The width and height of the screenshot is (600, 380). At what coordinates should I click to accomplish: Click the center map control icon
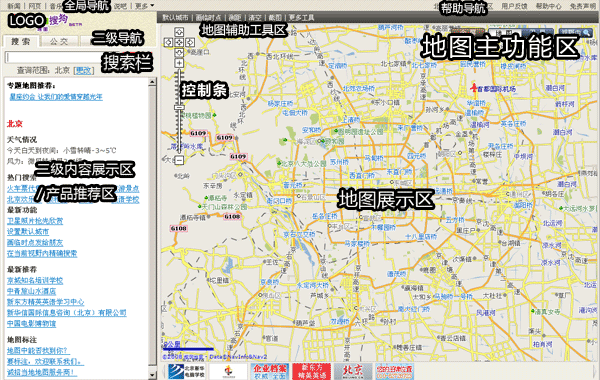pyautogui.click(x=179, y=42)
